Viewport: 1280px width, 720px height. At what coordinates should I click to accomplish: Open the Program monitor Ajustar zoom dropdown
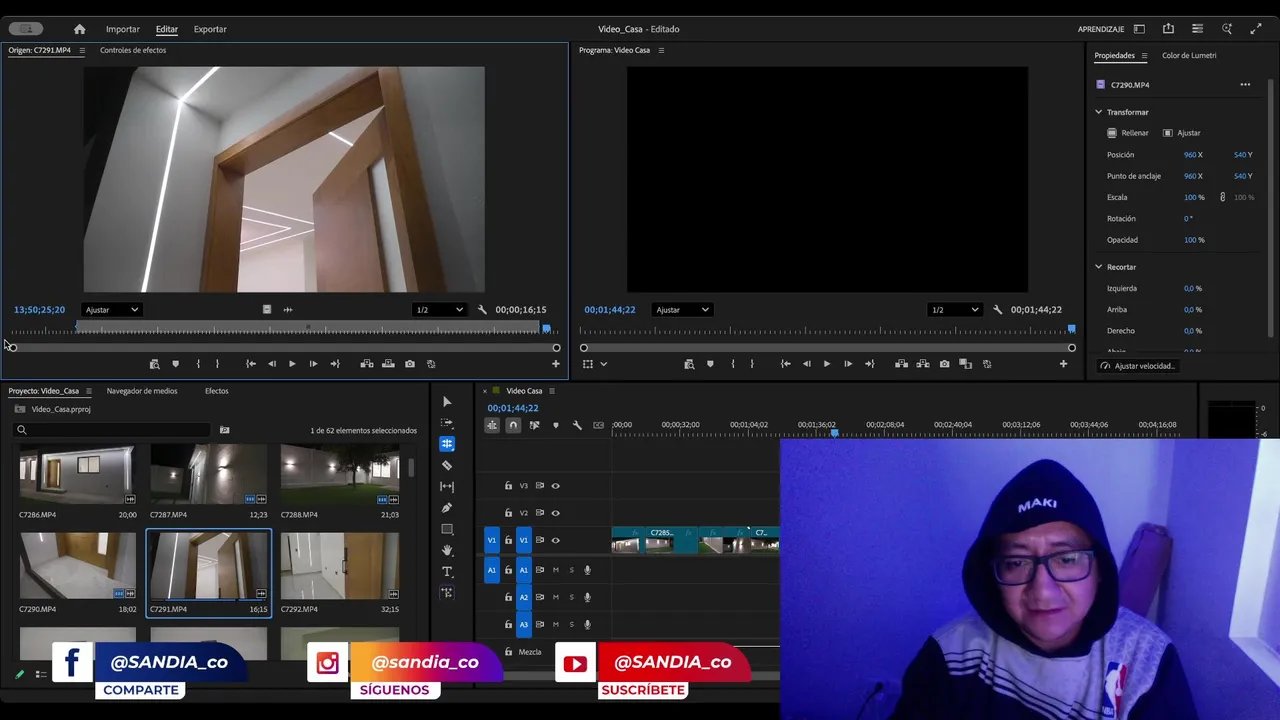(x=682, y=310)
